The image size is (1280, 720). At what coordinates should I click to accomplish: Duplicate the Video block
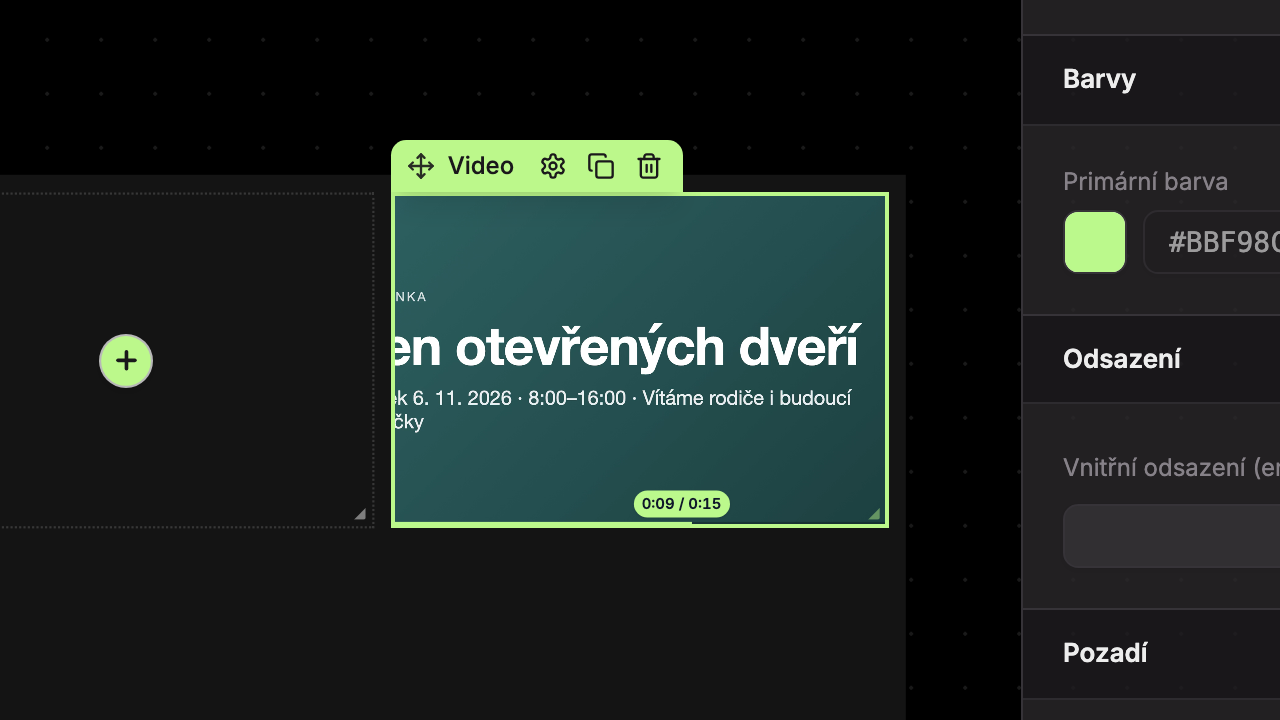[x=601, y=166]
